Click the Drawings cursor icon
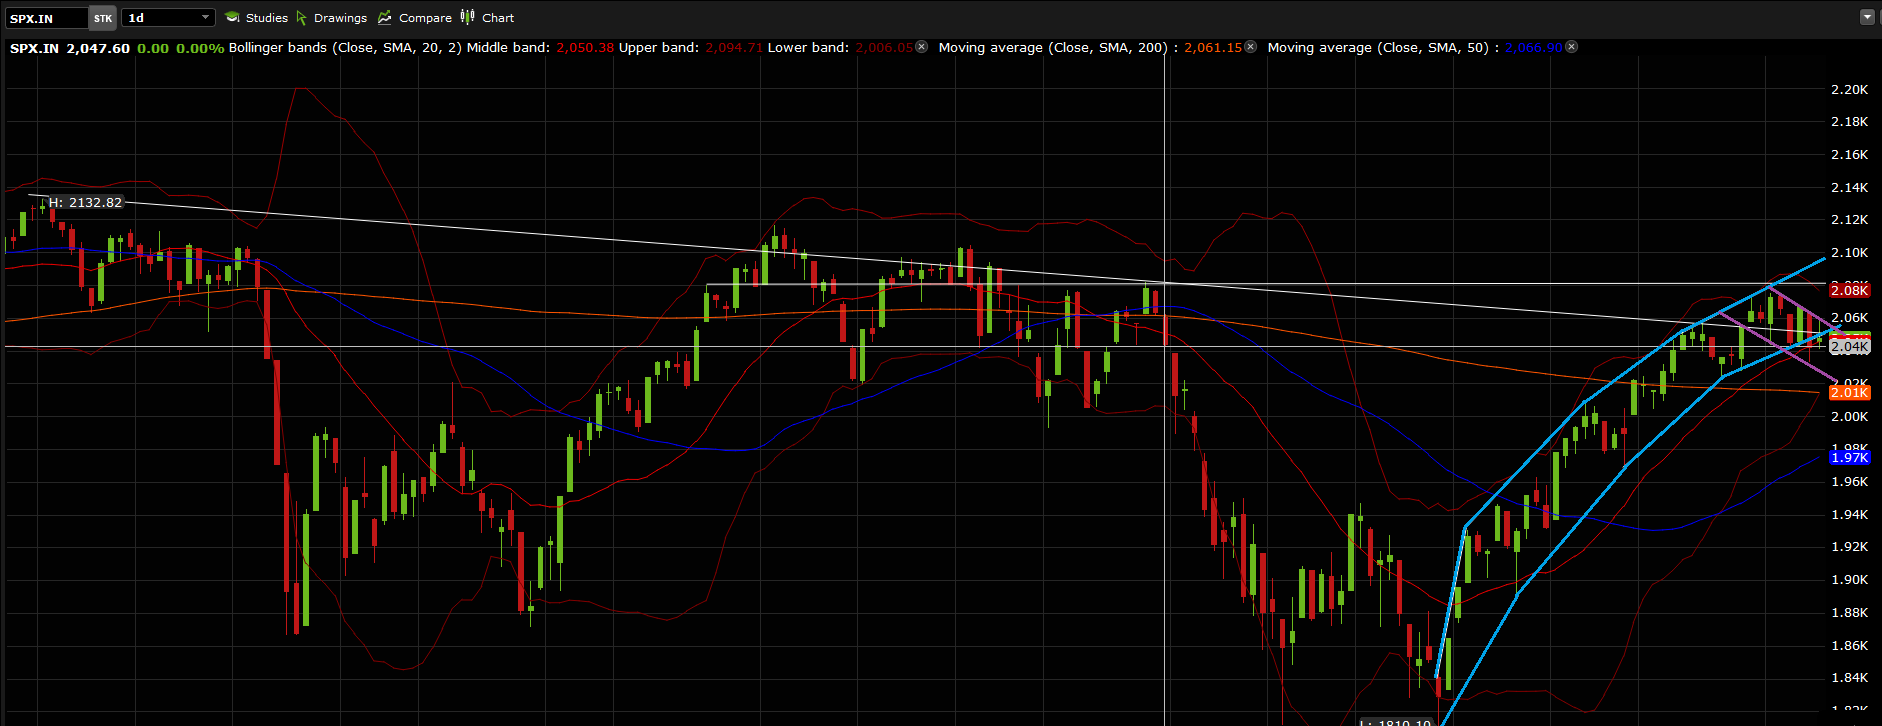 pos(301,18)
